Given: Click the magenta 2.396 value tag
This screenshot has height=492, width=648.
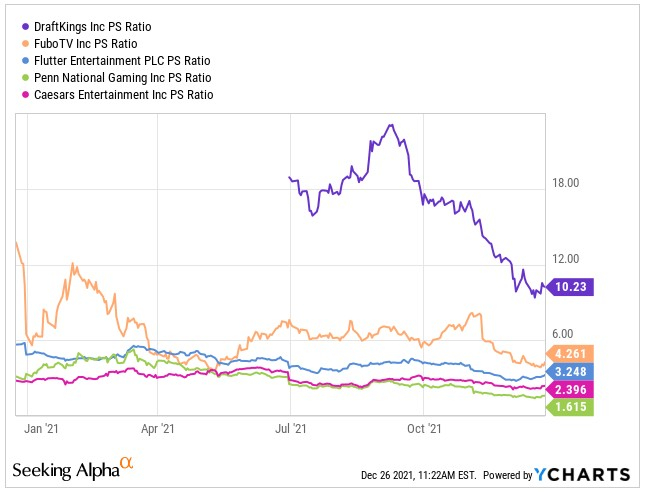Looking at the screenshot, I should (x=570, y=389).
